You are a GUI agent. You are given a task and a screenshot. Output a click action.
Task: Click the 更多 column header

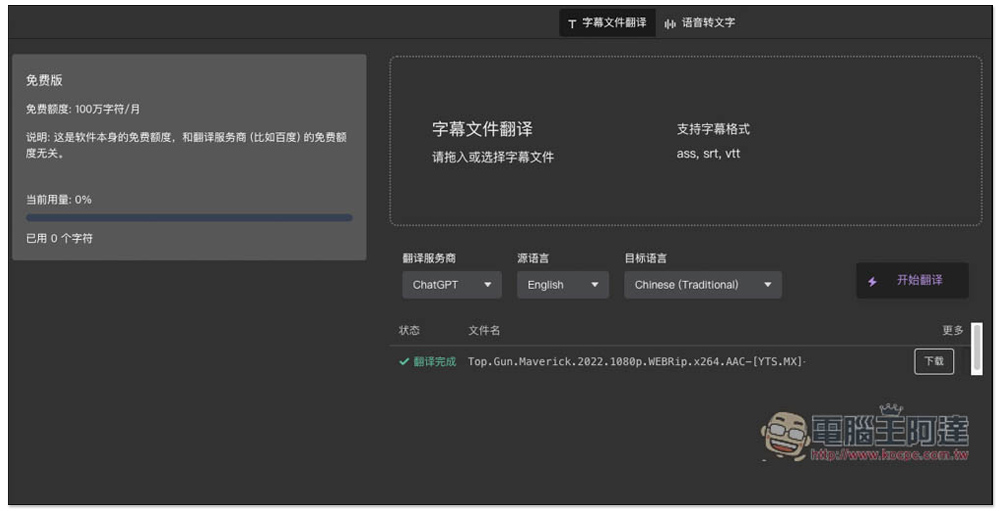click(952, 331)
